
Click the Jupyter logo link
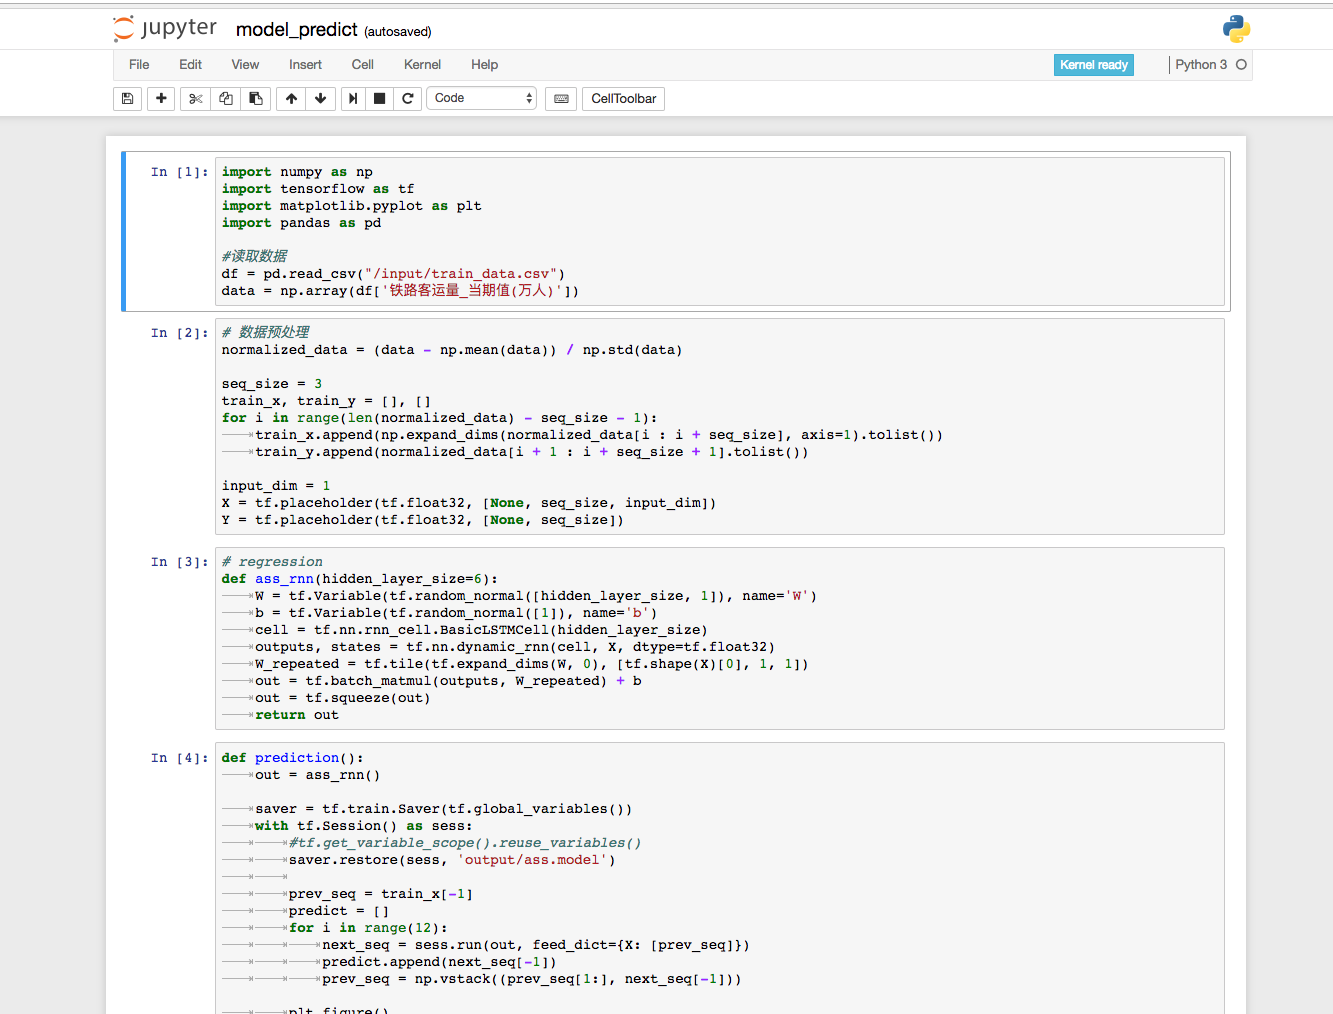(x=166, y=29)
